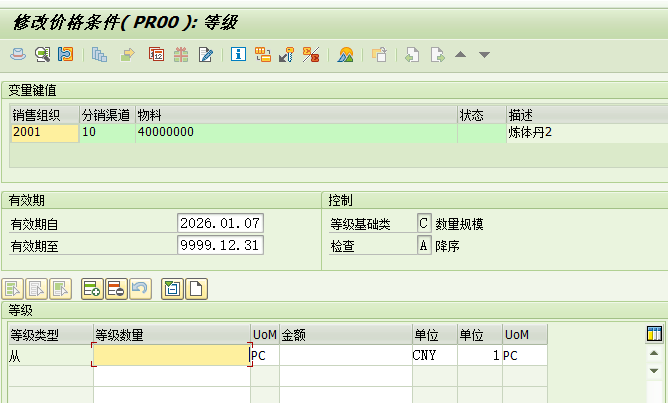The width and height of the screenshot is (668, 403).
Task: Click the 检查 field showing A
Action: point(423,245)
